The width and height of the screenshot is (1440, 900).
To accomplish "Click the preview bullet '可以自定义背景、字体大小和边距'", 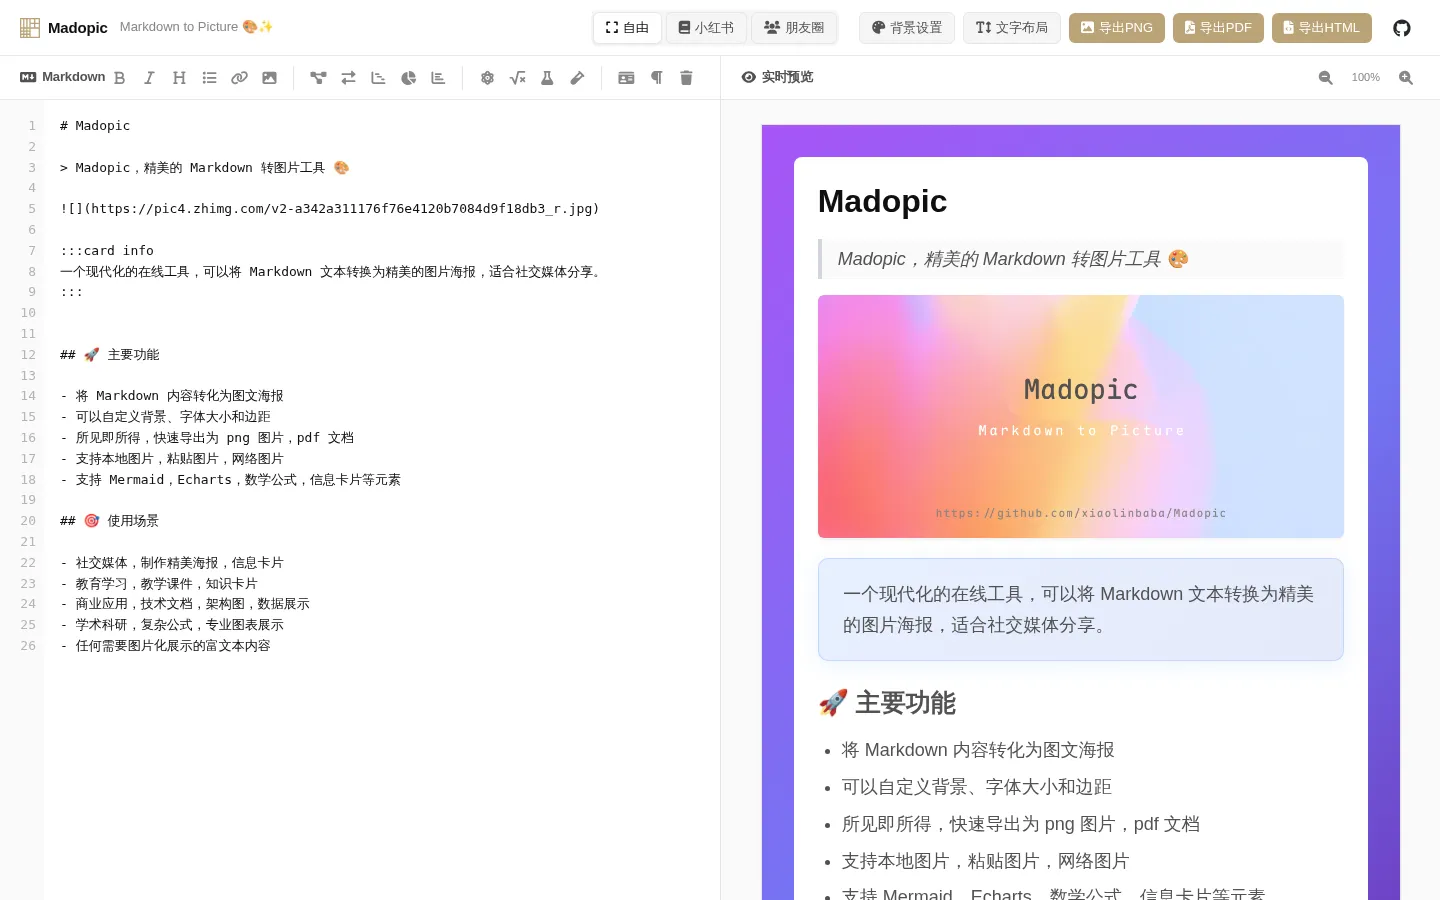I will pos(977,787).
